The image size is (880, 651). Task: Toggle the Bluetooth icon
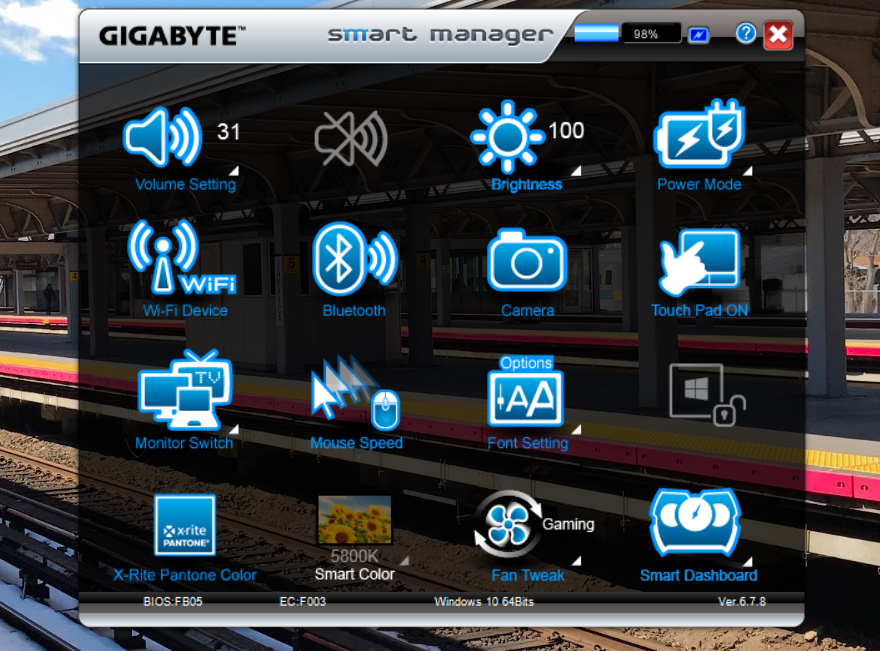[x=355, y=259]
